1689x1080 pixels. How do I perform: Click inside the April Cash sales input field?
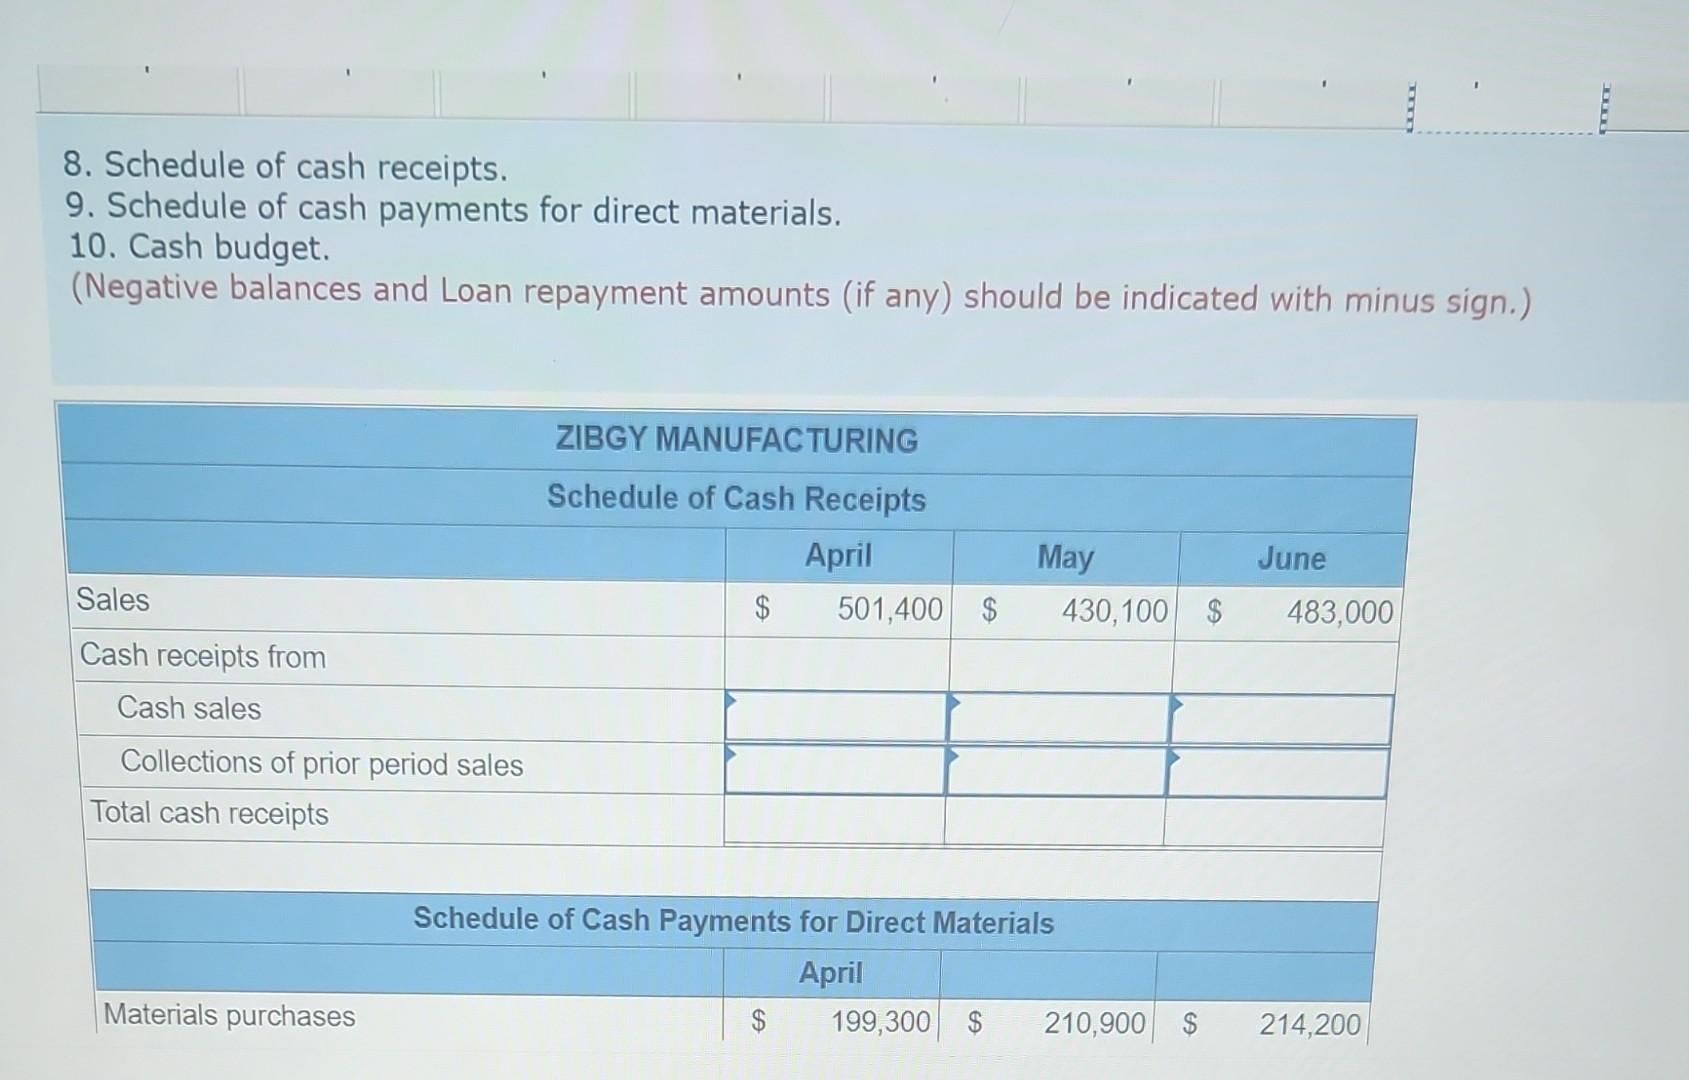click(840, 718)
